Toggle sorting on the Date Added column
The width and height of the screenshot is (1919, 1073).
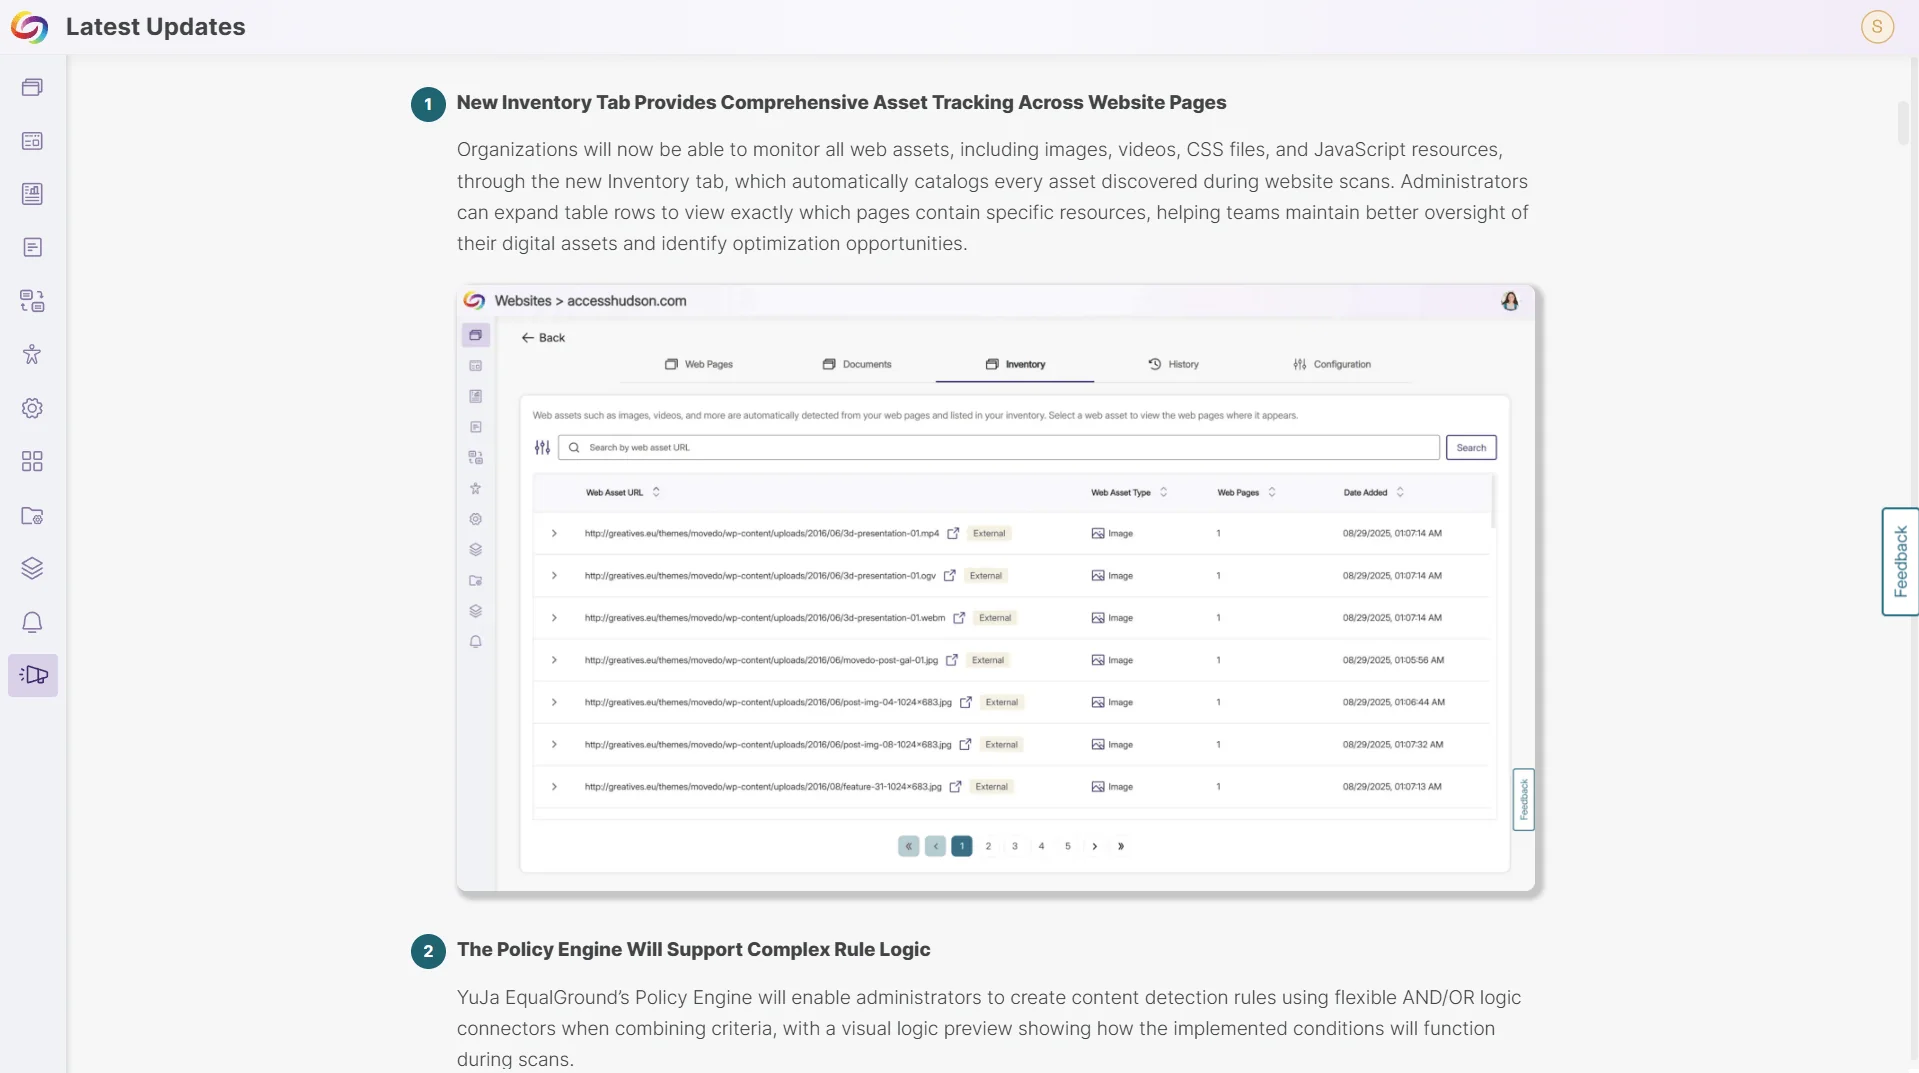pos(1400,491)
